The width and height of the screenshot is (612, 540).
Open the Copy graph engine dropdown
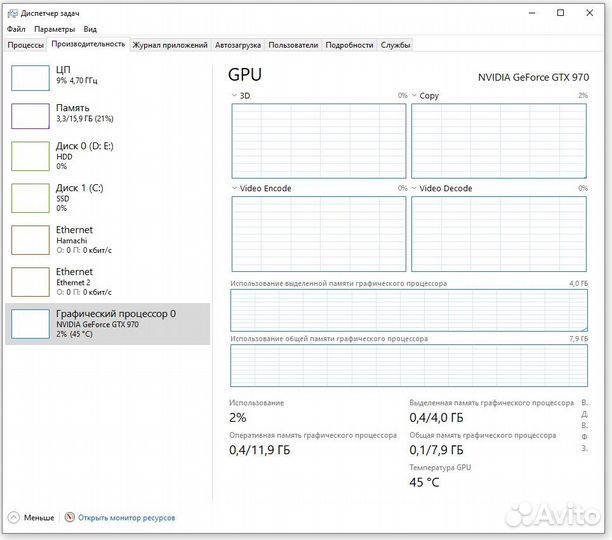(414, 96)
